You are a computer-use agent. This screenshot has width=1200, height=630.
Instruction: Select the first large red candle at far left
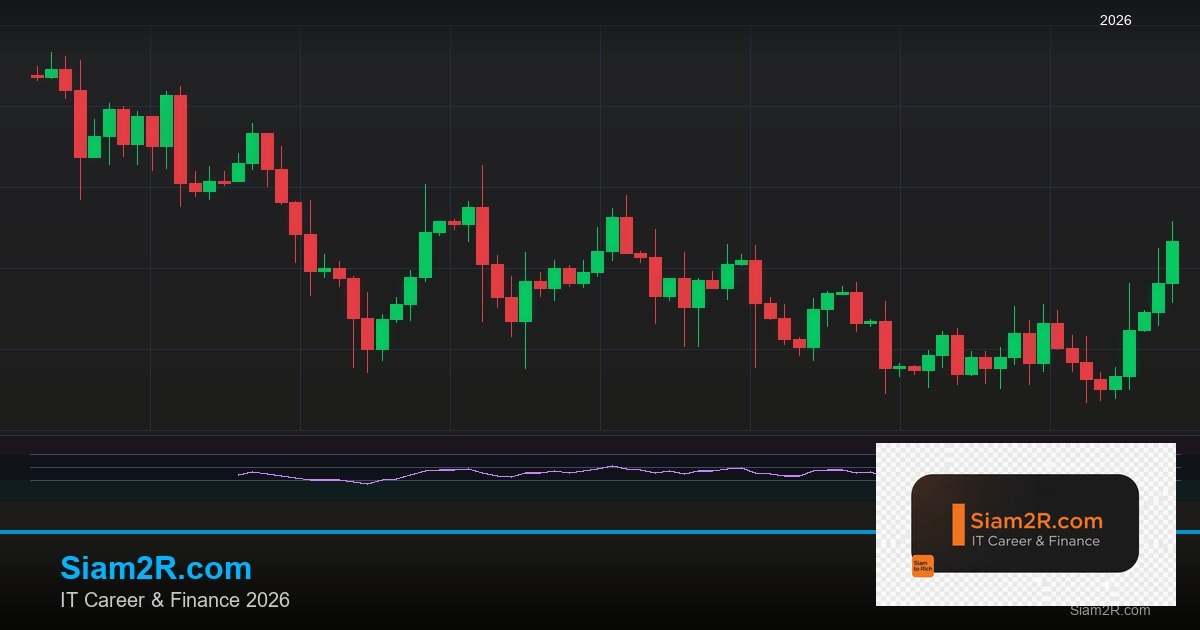(x=80, y=123)
